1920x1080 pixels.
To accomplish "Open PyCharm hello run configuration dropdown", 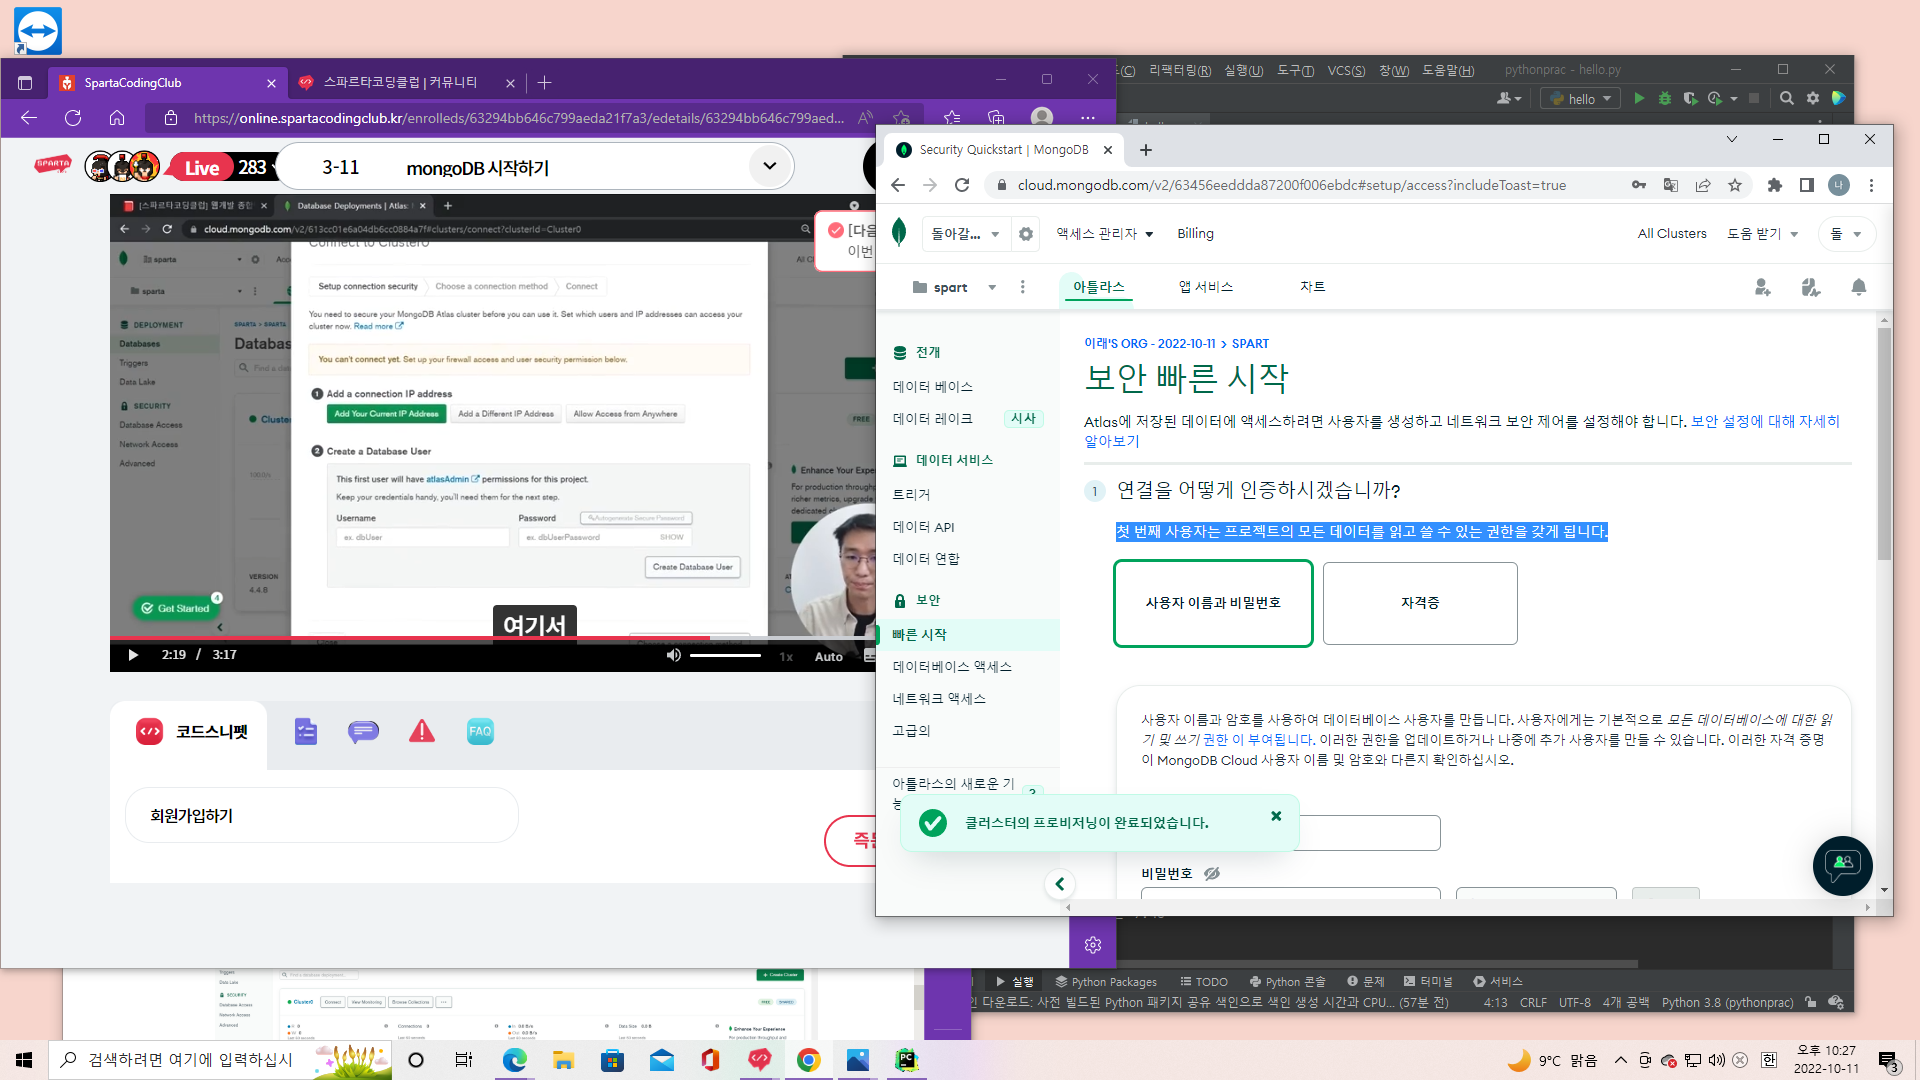I will (x=1580, y=98).
